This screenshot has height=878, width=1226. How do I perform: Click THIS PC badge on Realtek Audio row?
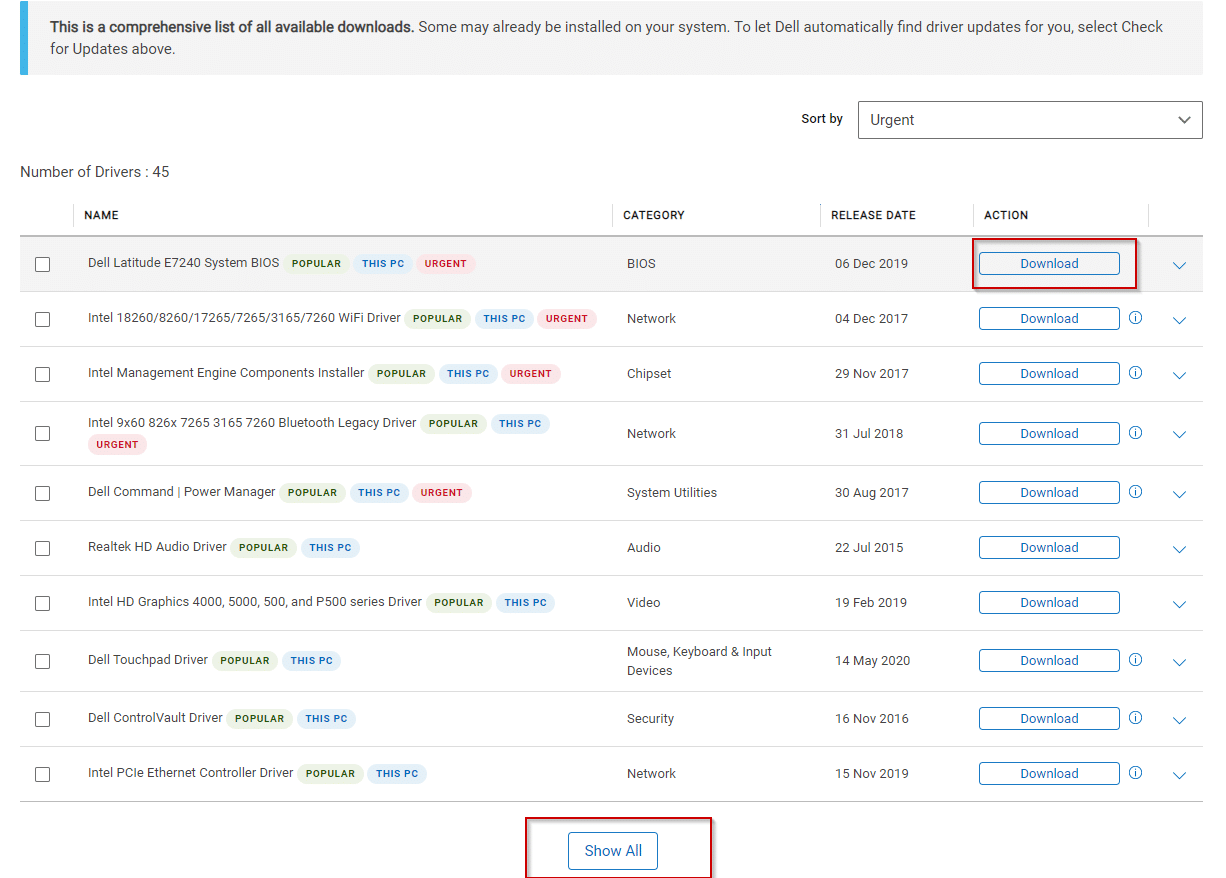pos(330,548)
